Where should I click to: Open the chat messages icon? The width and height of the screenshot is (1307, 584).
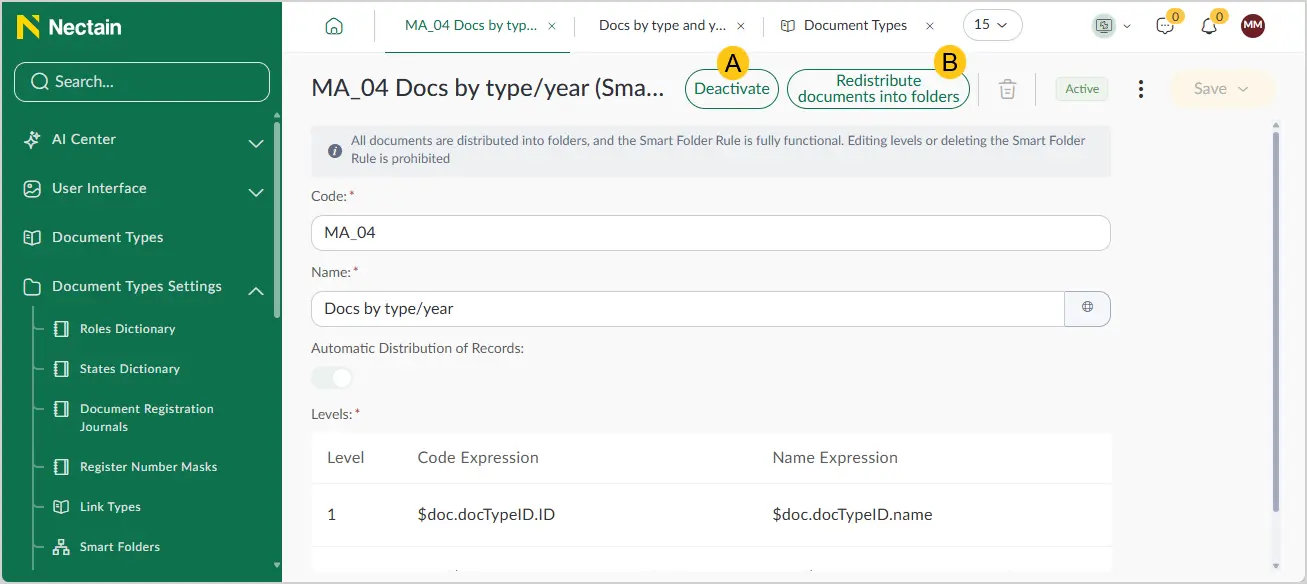tap(1165, 26)
